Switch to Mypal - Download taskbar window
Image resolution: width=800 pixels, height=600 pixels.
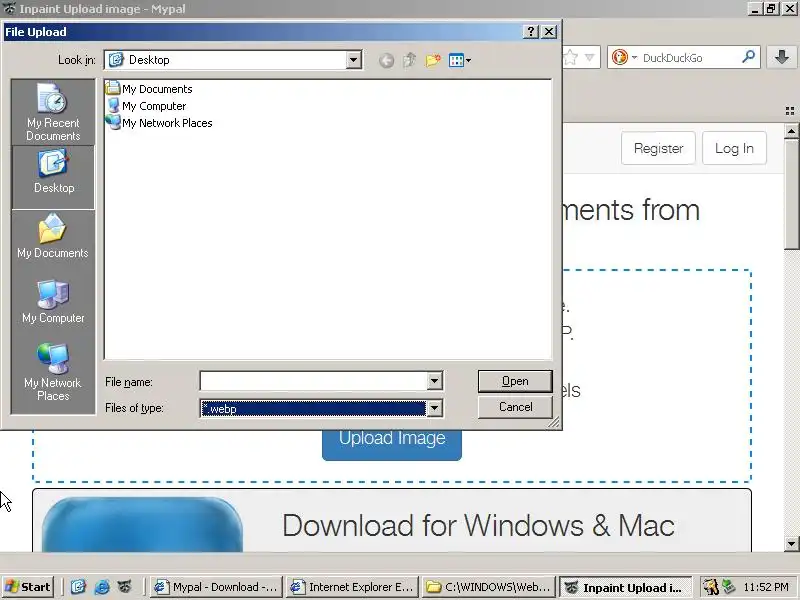[x=216, y=587]
